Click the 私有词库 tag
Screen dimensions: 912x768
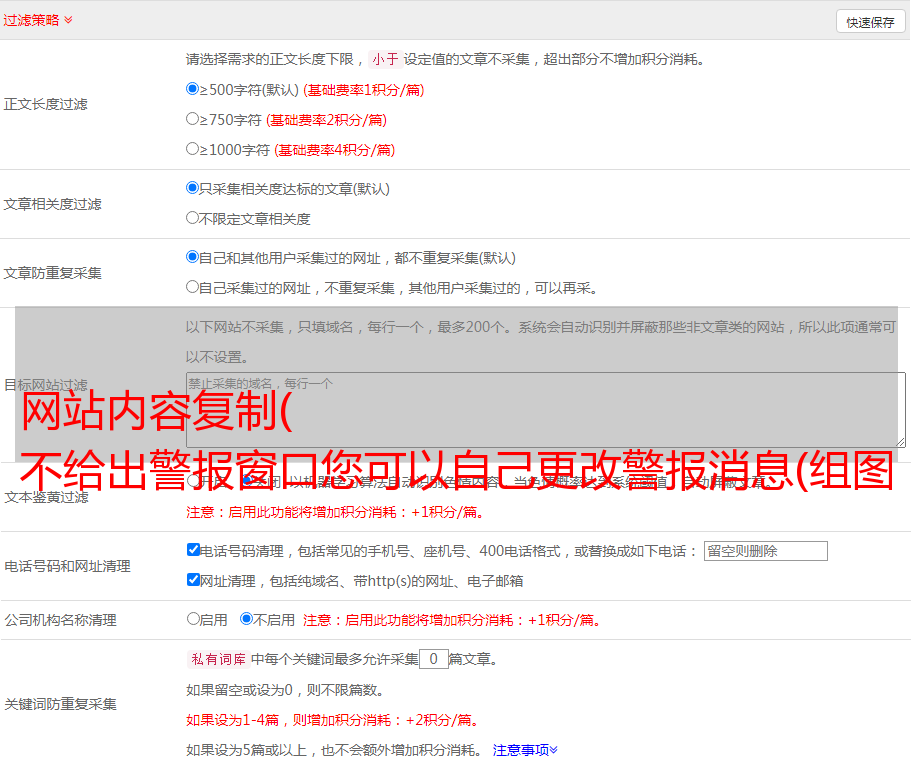tap(219, 659)
